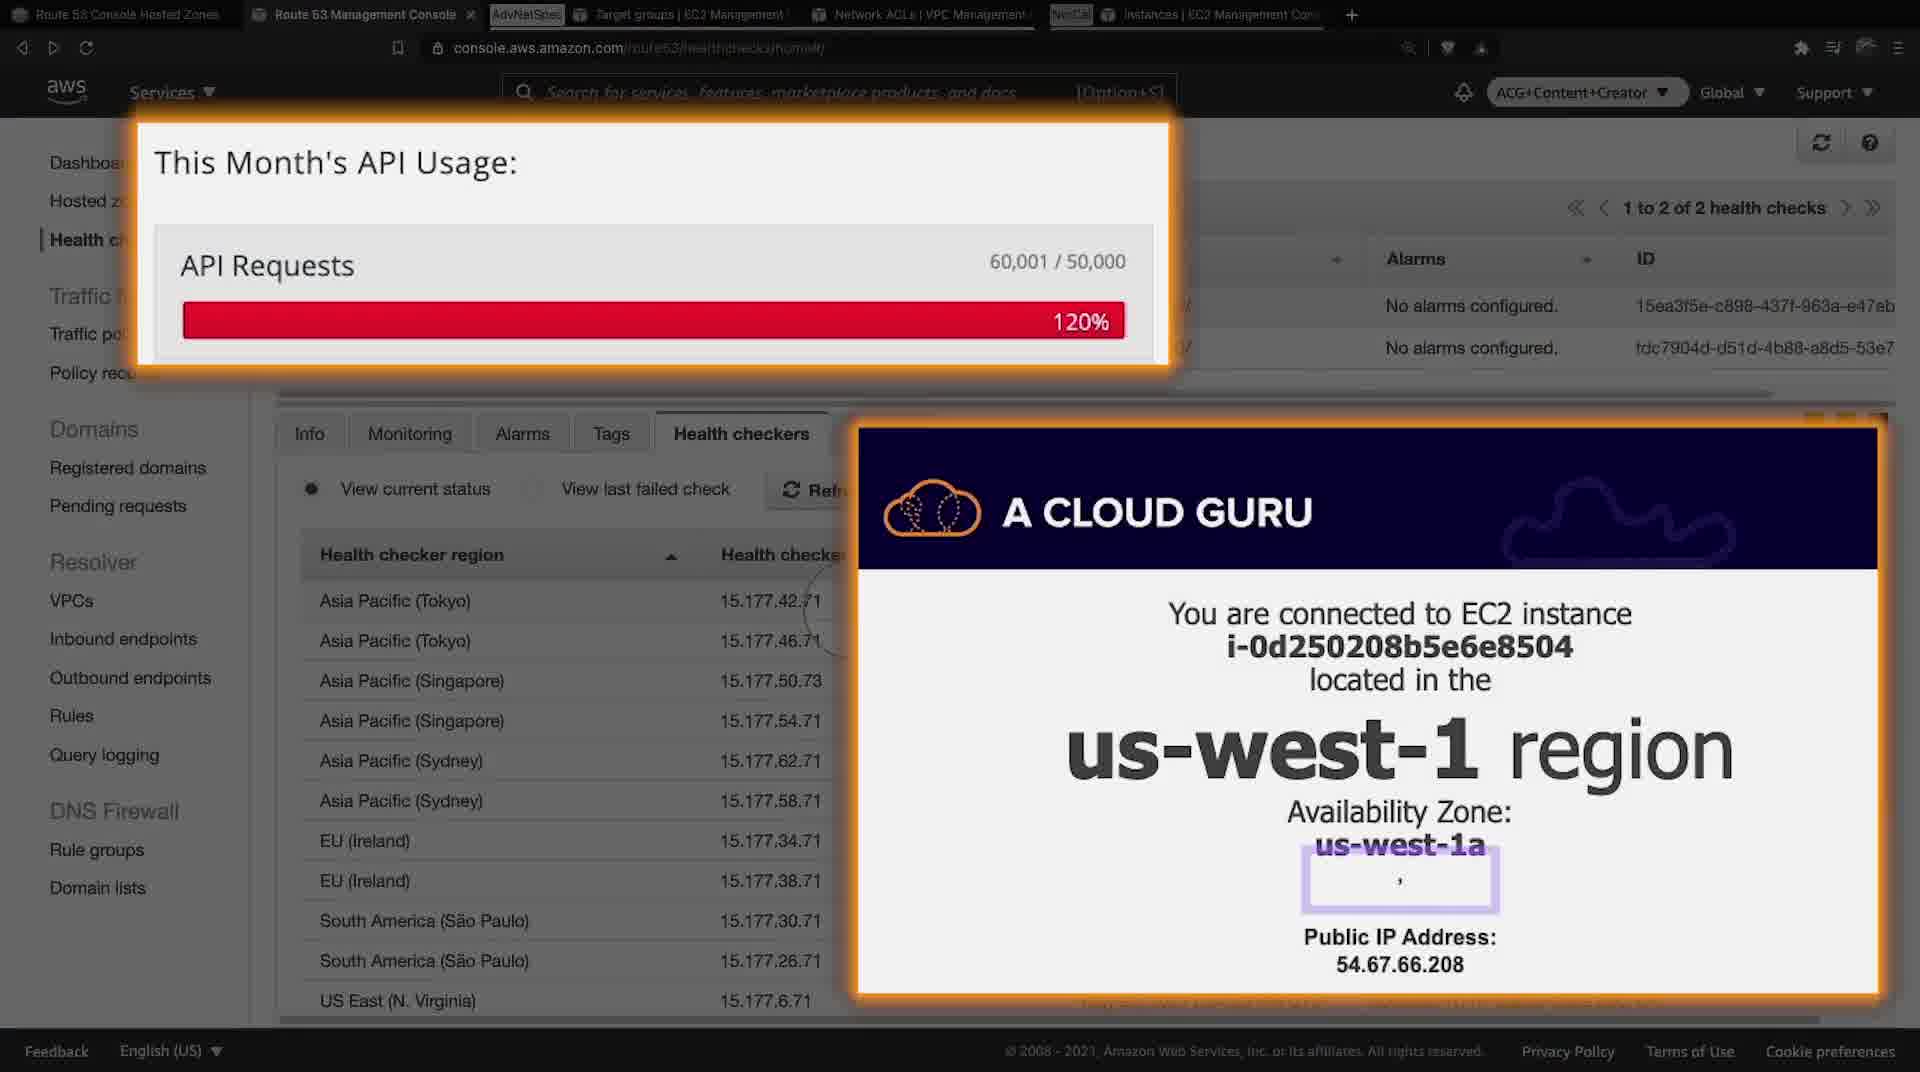Go to VPCs under Resolver
Image resolution: width=1920 pixels, height=1072 pixels.
click(71, 601)
